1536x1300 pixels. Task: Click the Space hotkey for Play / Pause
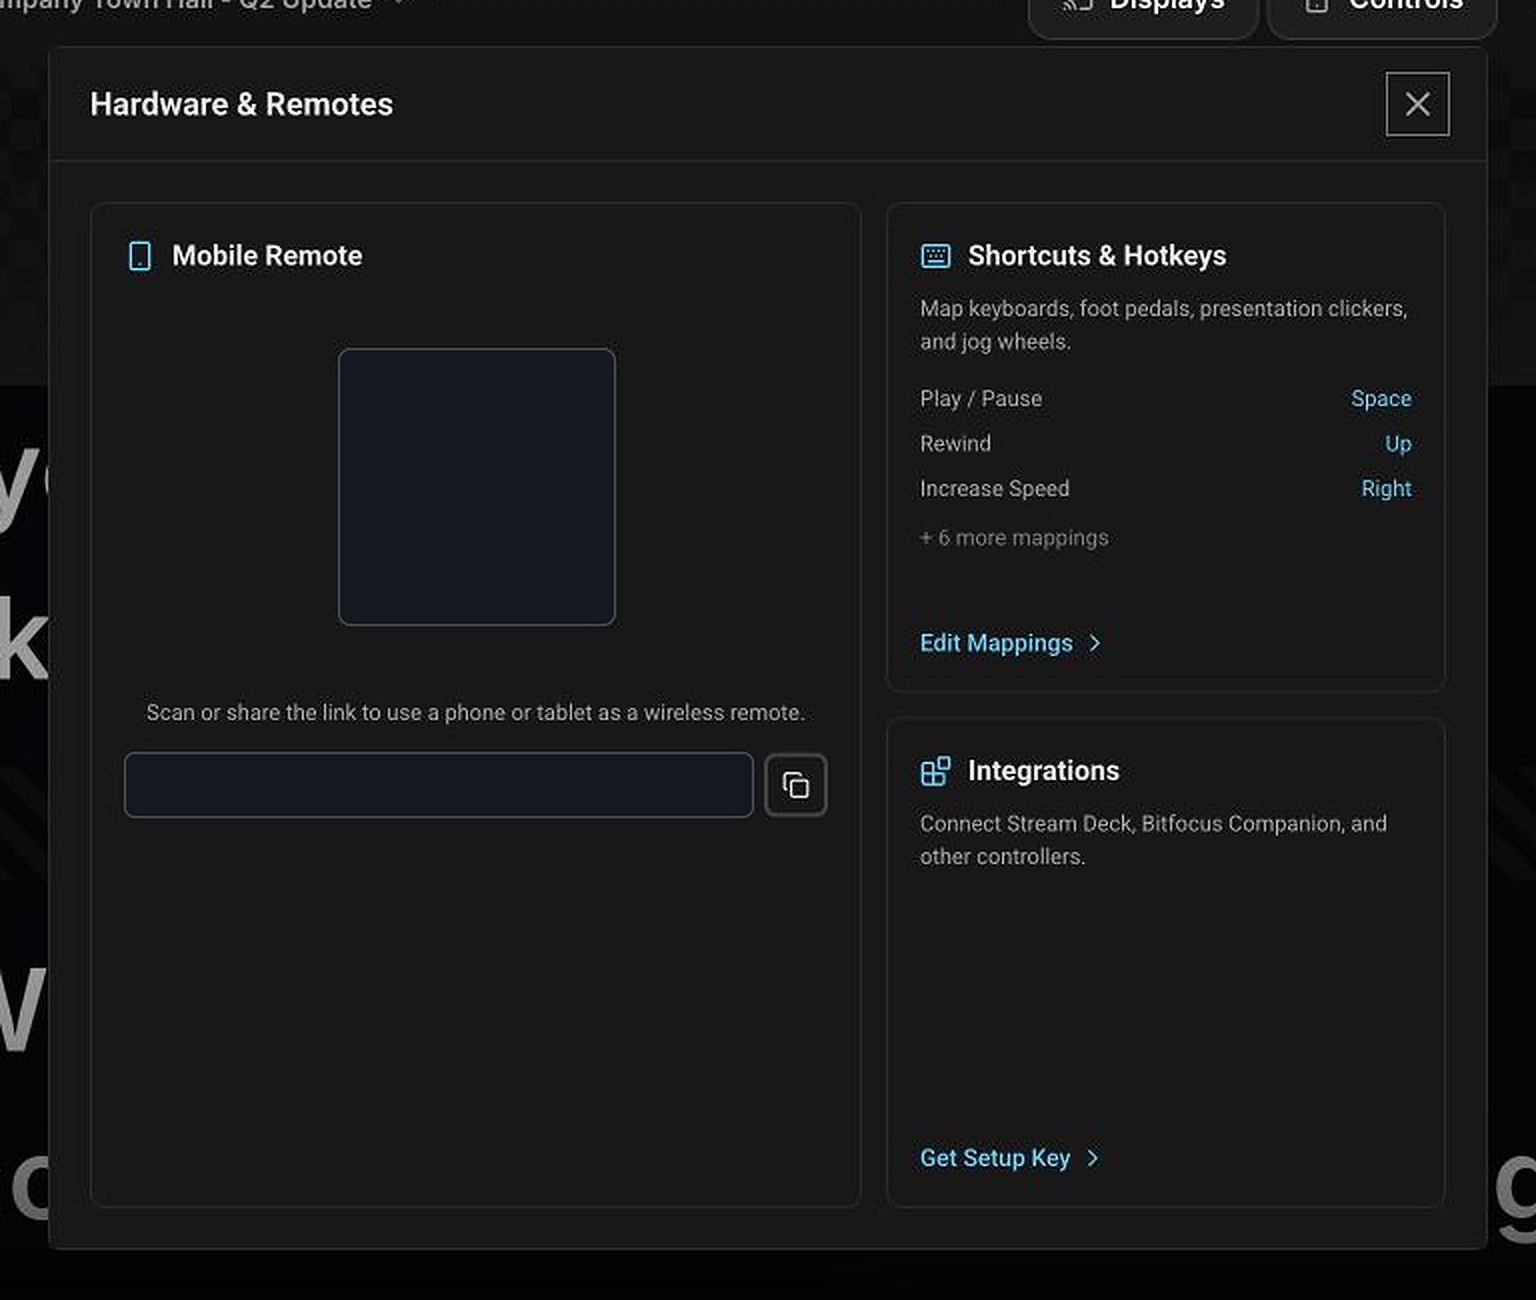[1381, 399]
